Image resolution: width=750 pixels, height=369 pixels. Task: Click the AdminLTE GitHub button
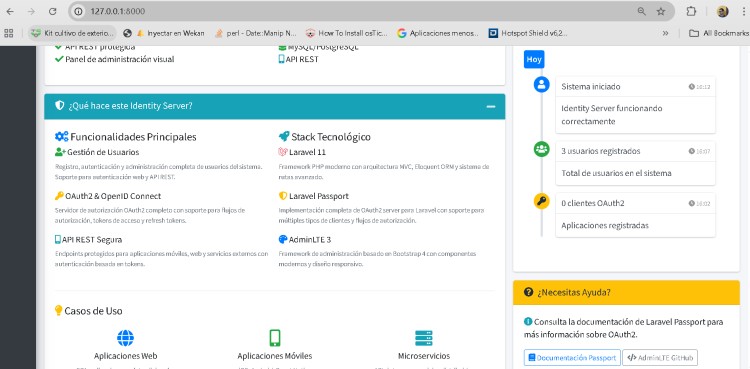[x=660, y=358]
